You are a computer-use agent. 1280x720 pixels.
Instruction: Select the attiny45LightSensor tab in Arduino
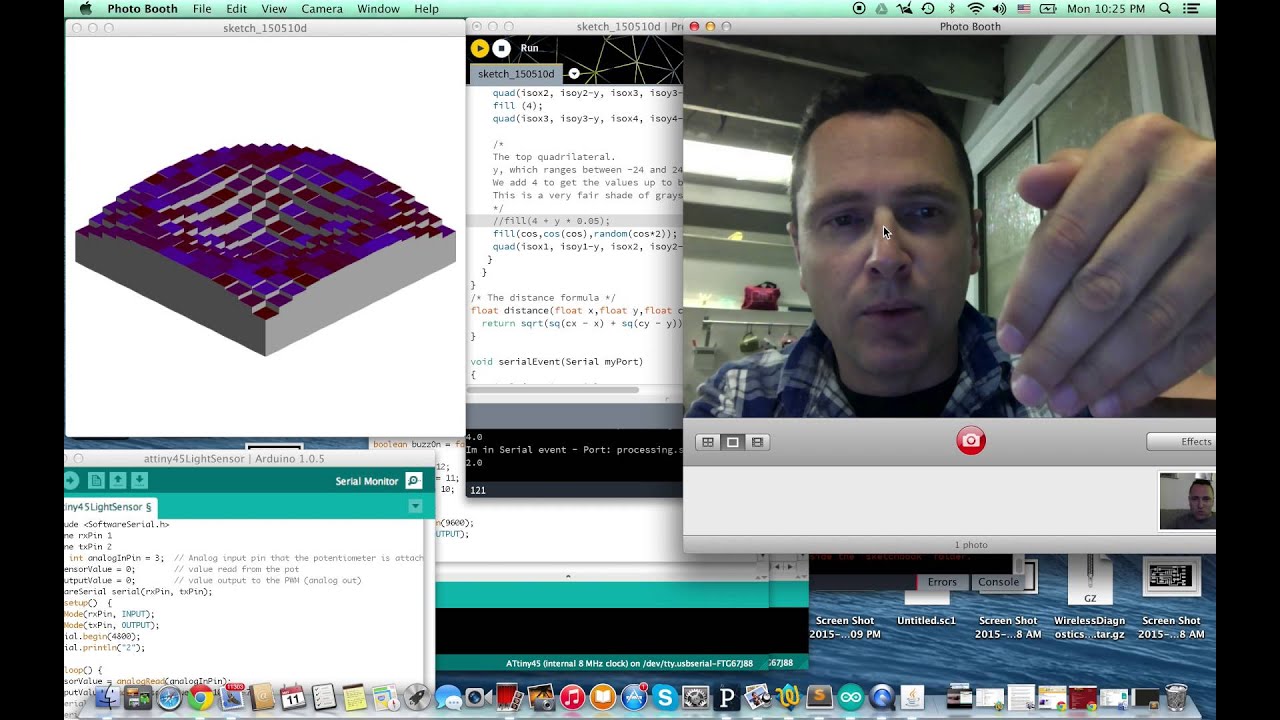[x=108, y=507]
